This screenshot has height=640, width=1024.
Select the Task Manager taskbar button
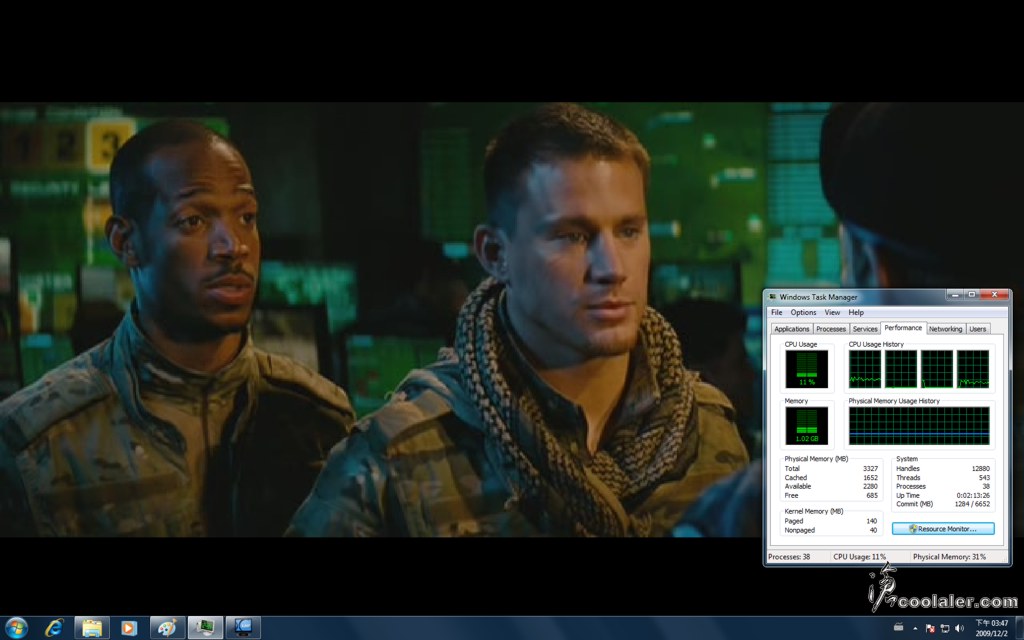click(x=205, y=628)
